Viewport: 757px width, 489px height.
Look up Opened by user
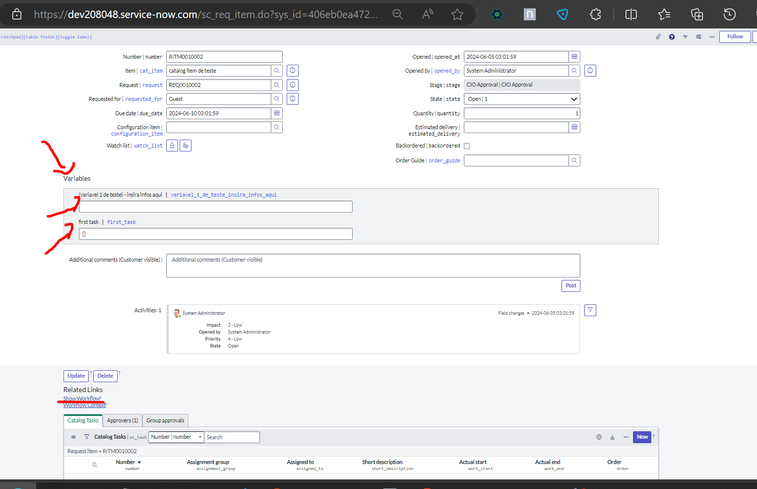coord(574,70)
